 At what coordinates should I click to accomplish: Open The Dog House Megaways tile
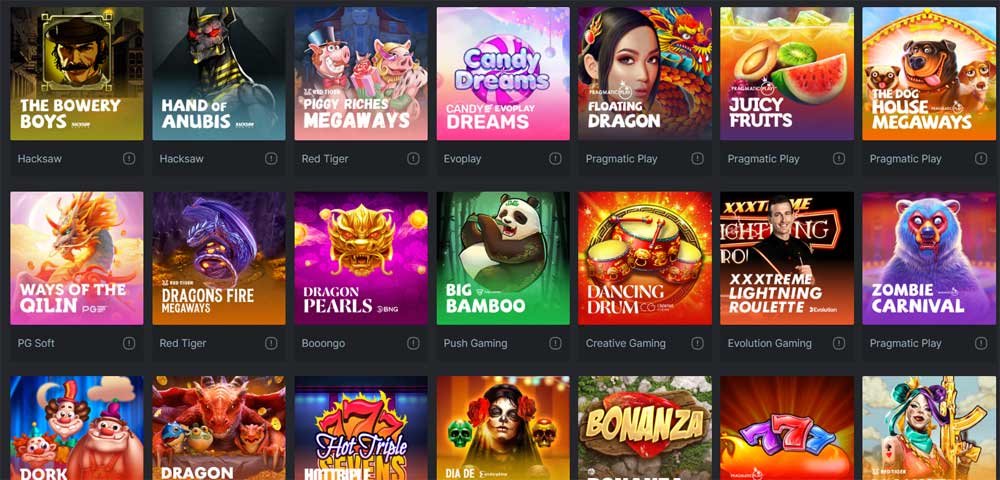tap(929, 73)
